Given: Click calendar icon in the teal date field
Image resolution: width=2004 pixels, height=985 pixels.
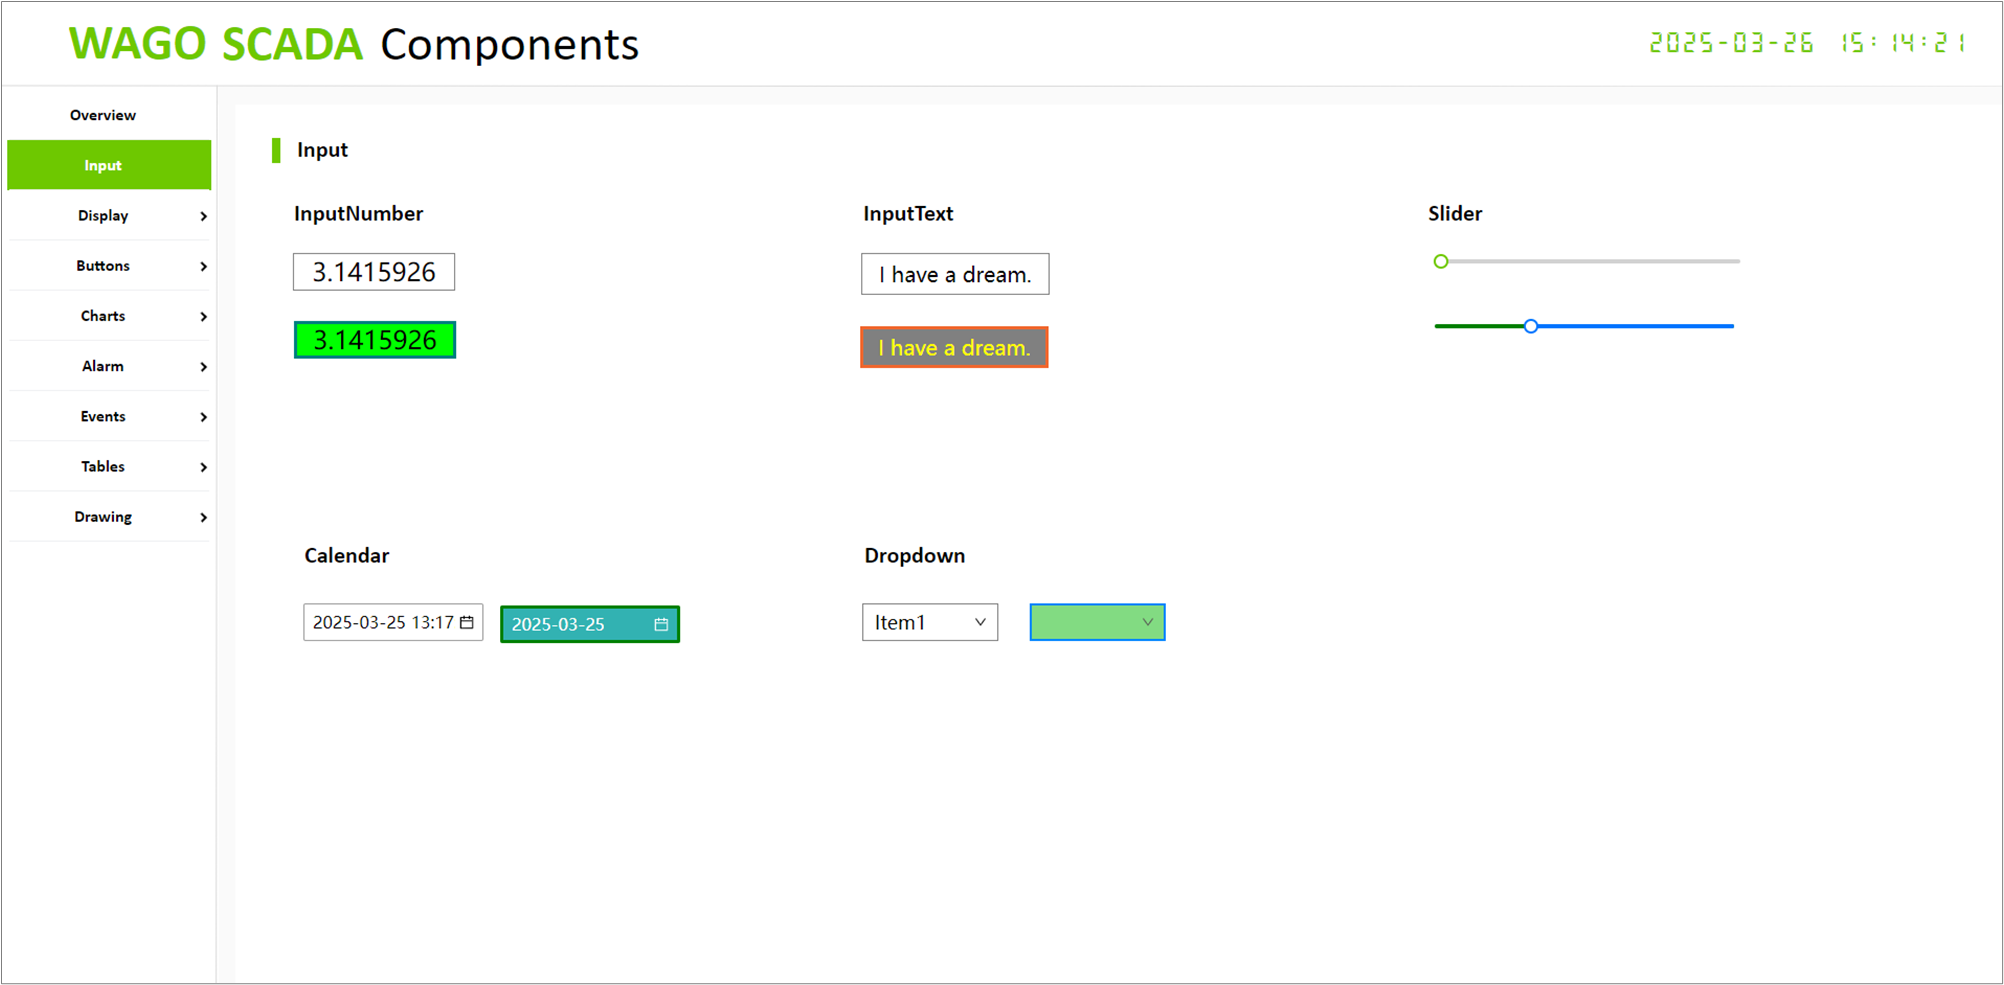Looking at the screenshot, I should (x=661, y=624).
